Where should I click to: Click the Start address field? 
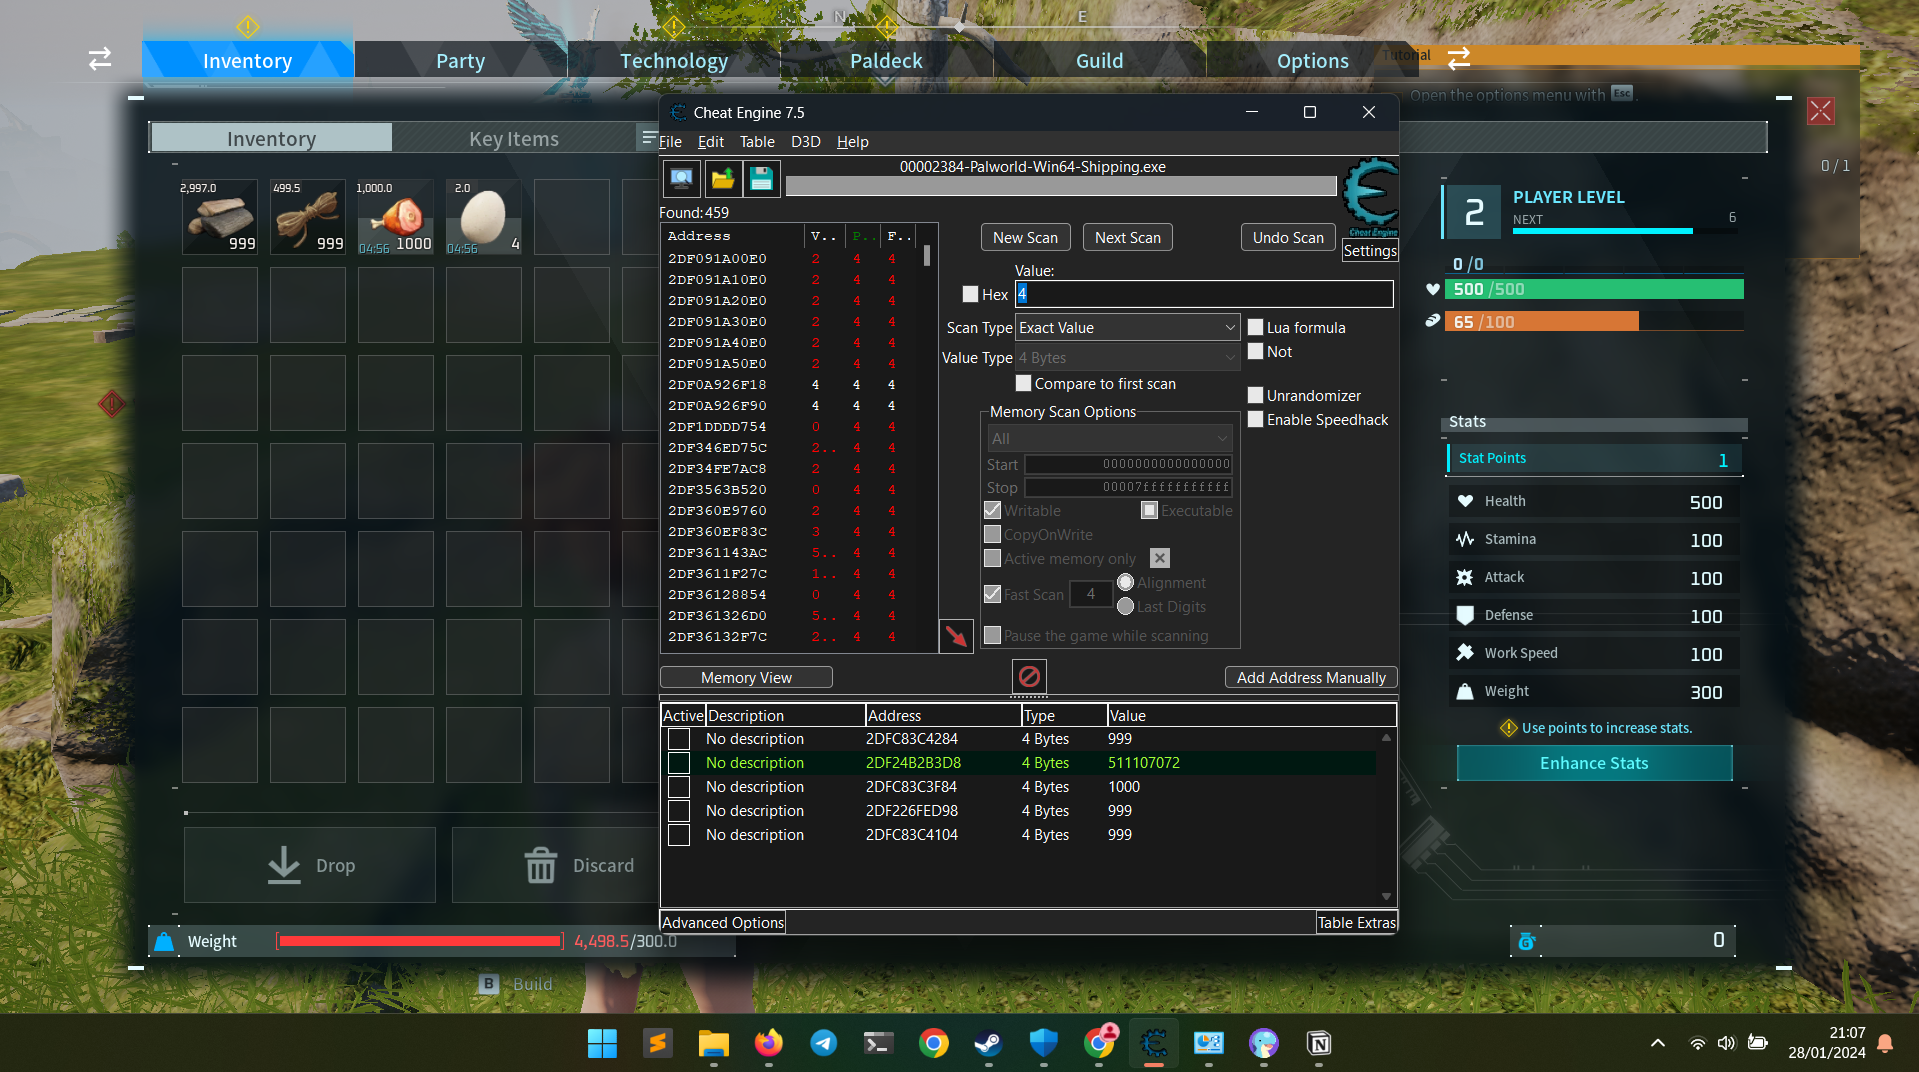pos(1128,464)
